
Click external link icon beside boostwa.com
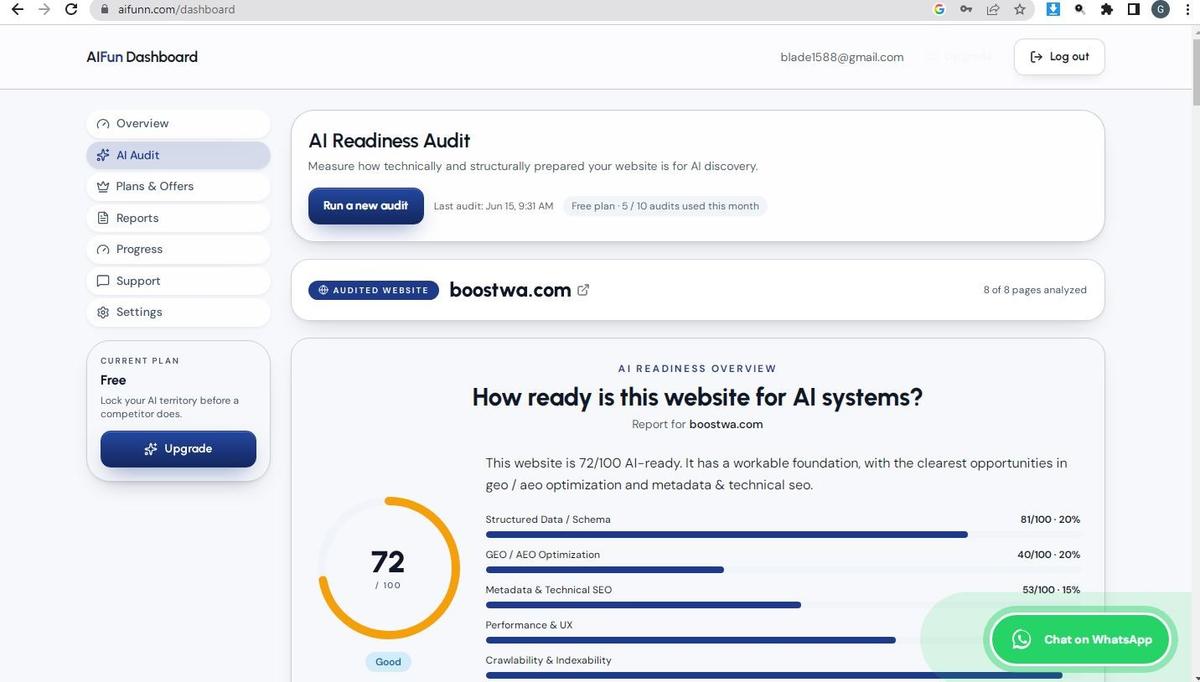(x=583, y=290)
